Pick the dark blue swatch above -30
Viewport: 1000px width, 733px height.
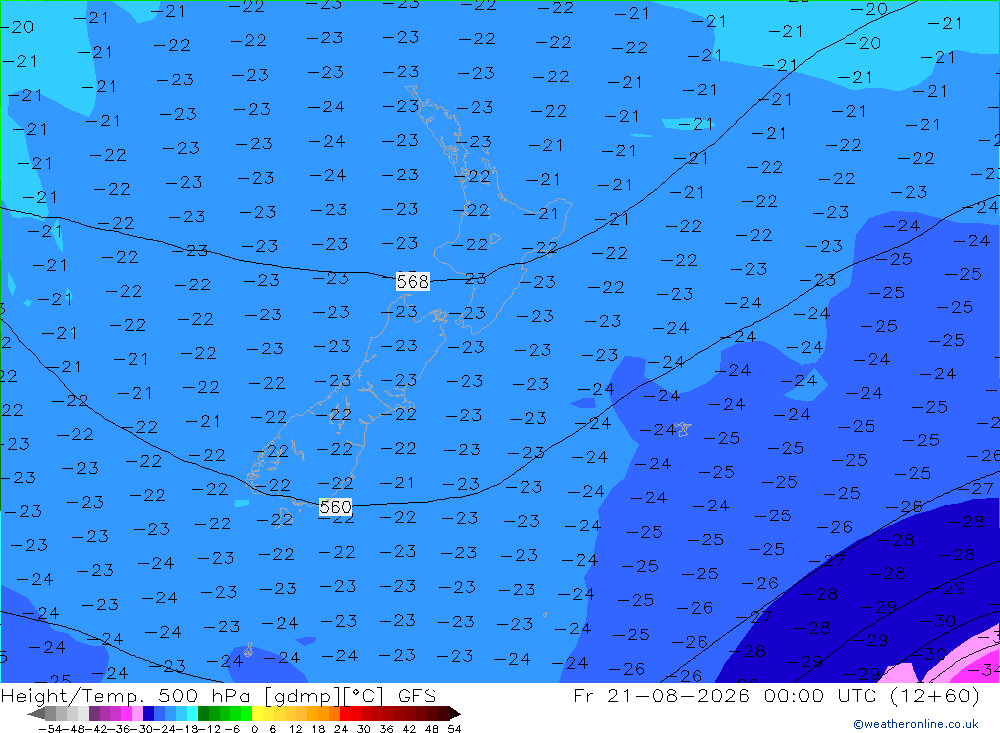click(148, 714)
